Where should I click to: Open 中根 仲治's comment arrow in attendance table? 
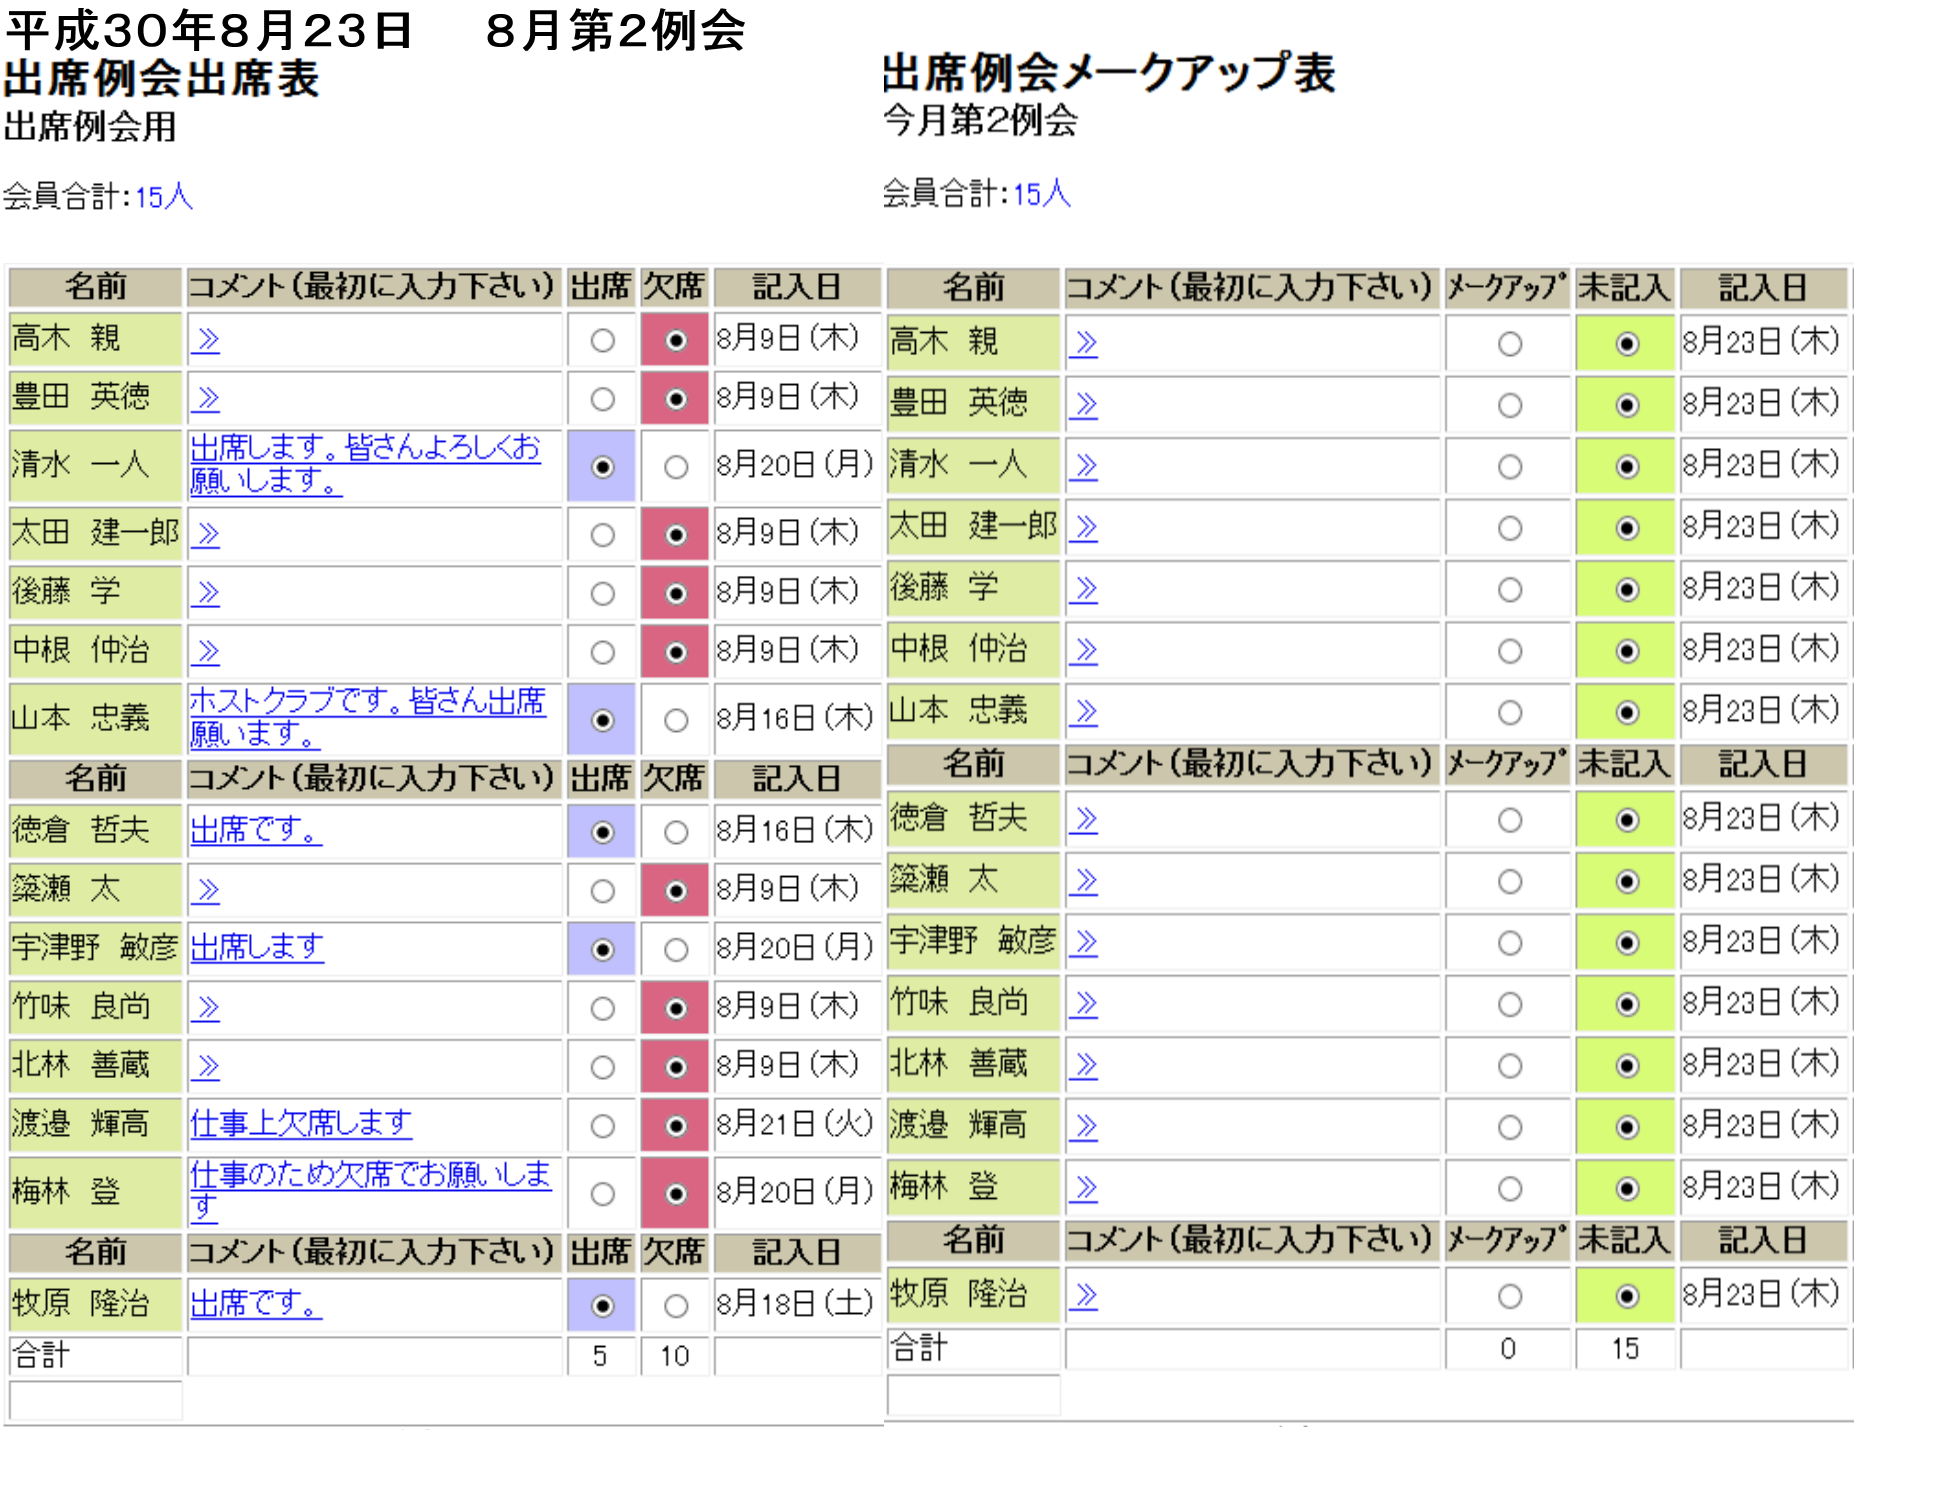point(206,652)
